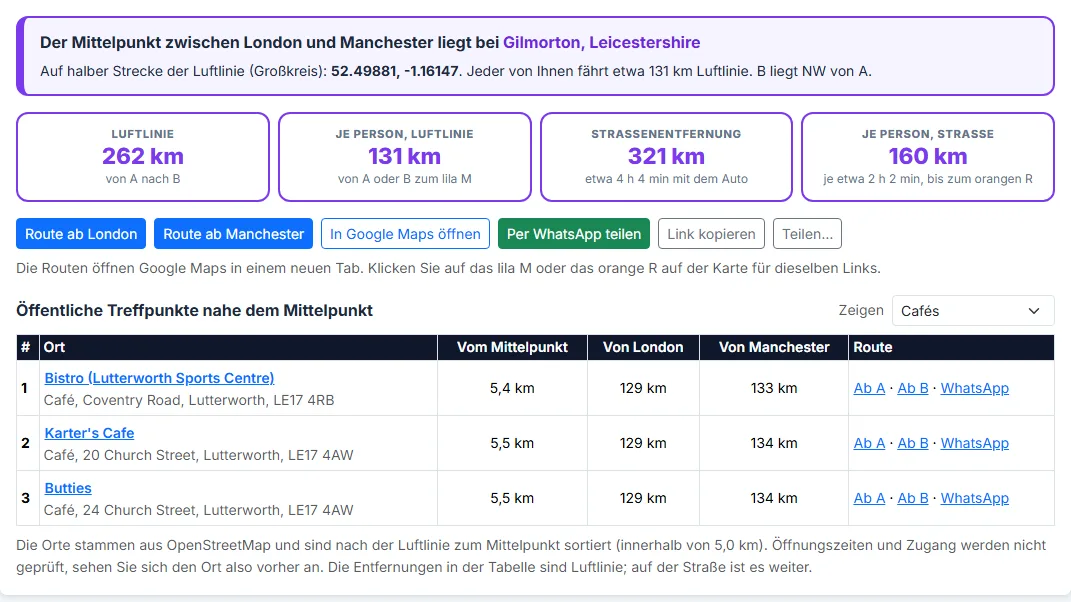
Task: Open In Google Maps öffnen
Action: tap(405, 234)
